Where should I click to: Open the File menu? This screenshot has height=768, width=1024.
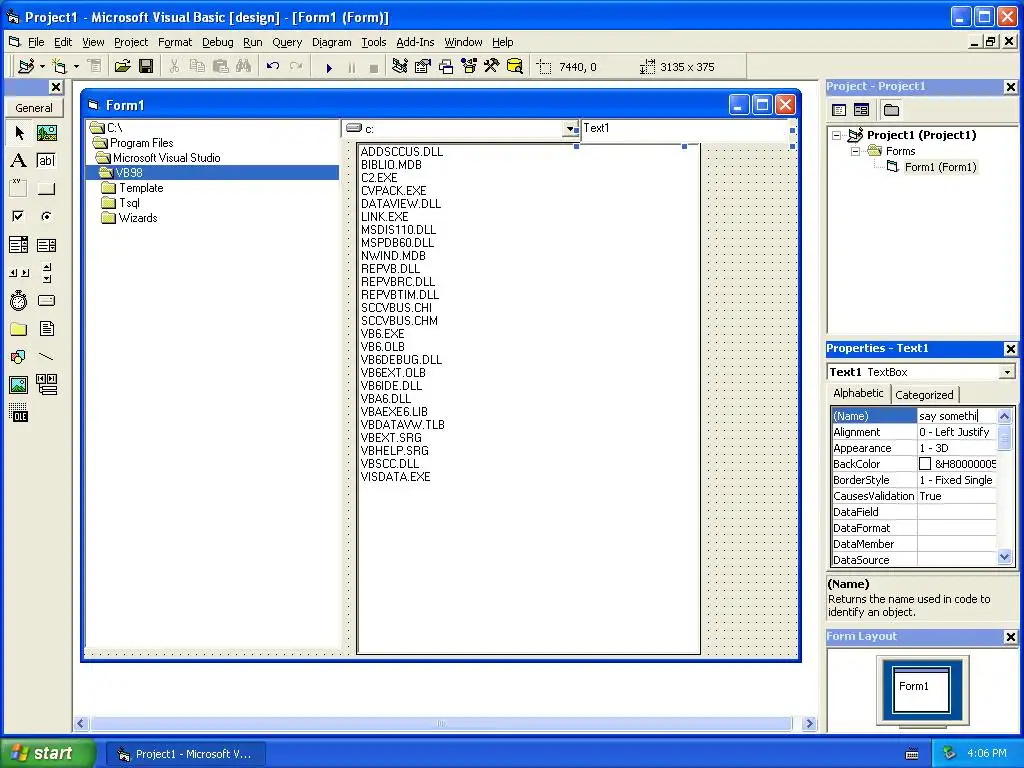(x=36, y=42)
